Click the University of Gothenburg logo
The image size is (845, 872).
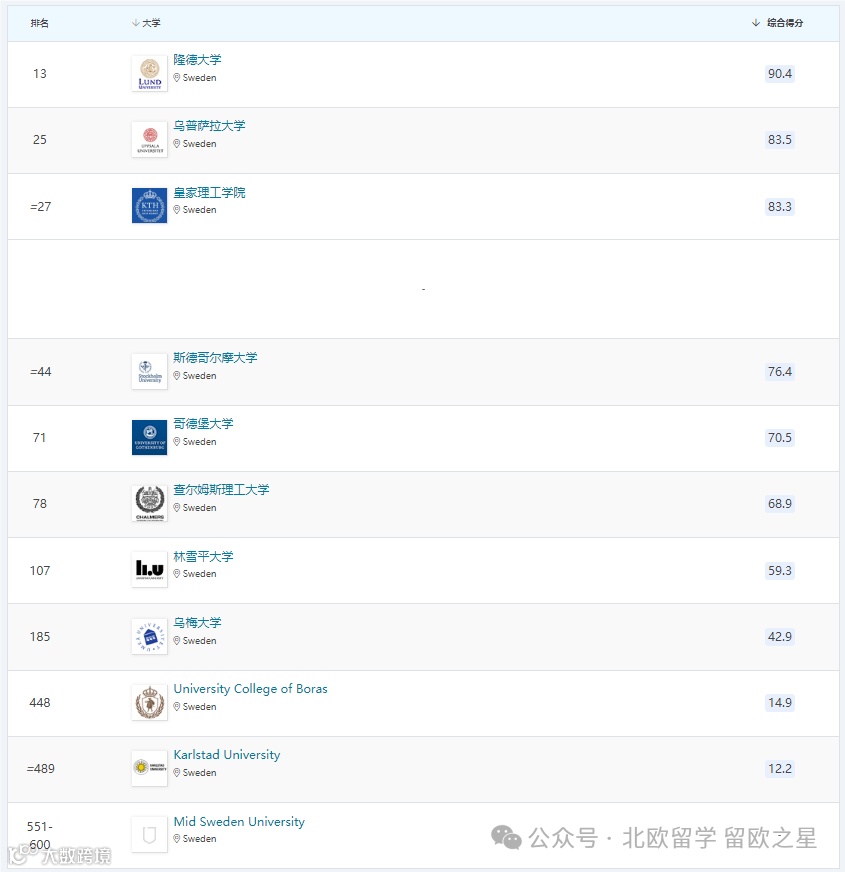pos(150,438)
